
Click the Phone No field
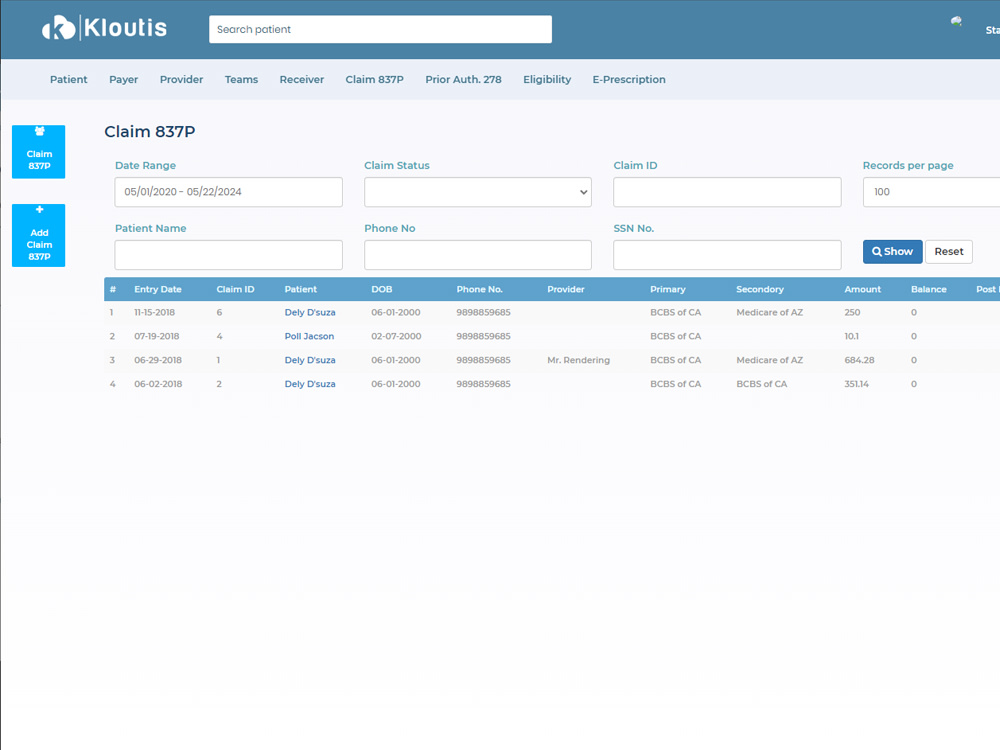(x=478, y=254)
